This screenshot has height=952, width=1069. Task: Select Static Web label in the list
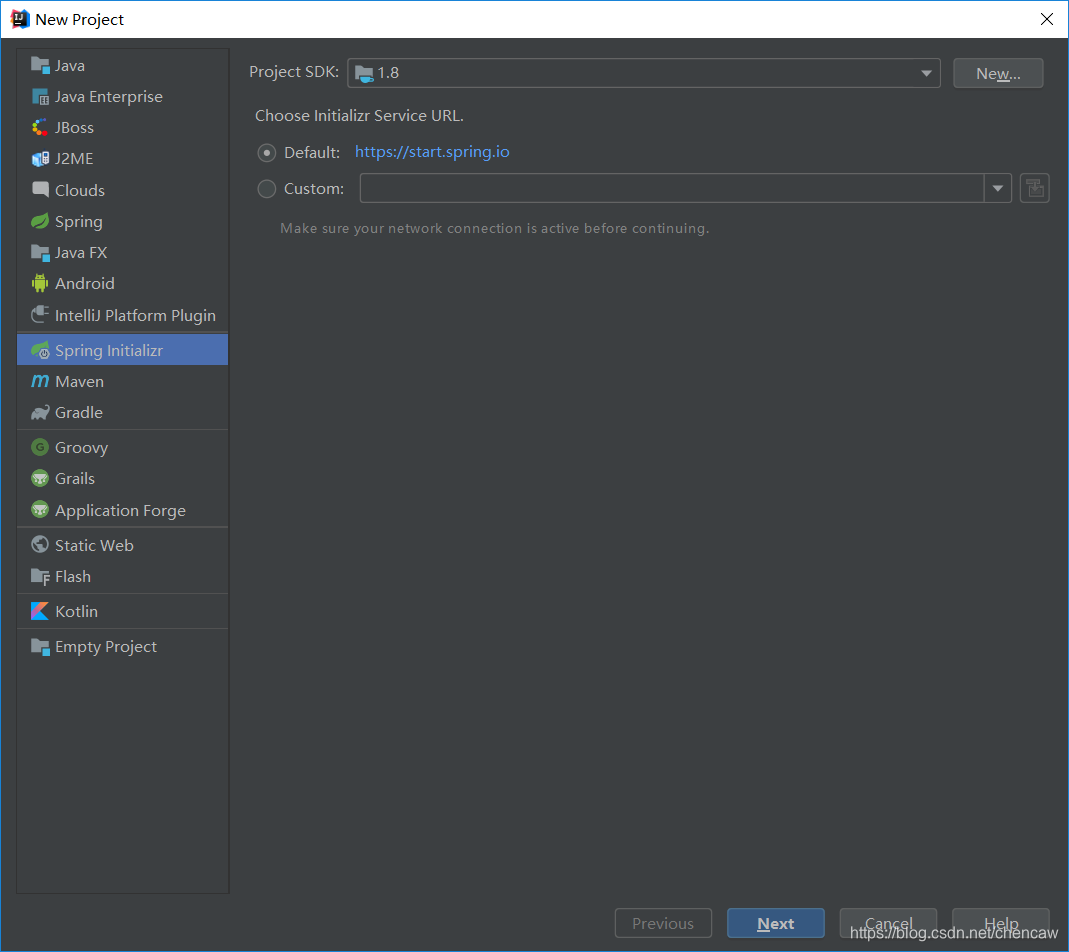tap(94, 545)
